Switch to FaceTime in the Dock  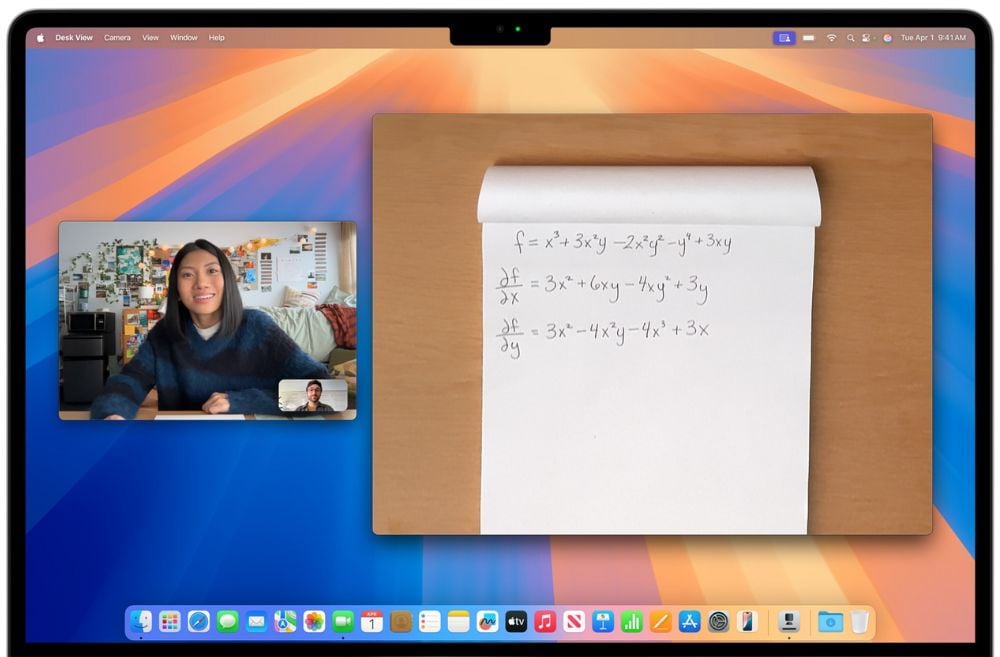tap(343, 621)
